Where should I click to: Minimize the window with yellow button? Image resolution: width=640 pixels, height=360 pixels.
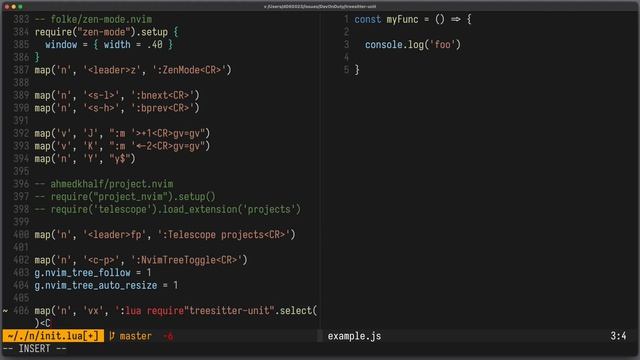(13, 7)
